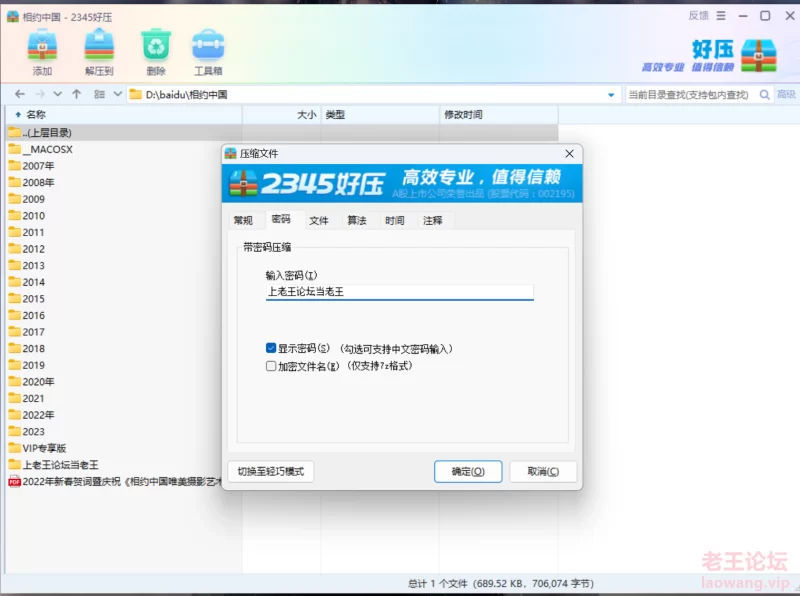The image size is (800, 596).
Task: Click the password input field
Action: point(399,292)
